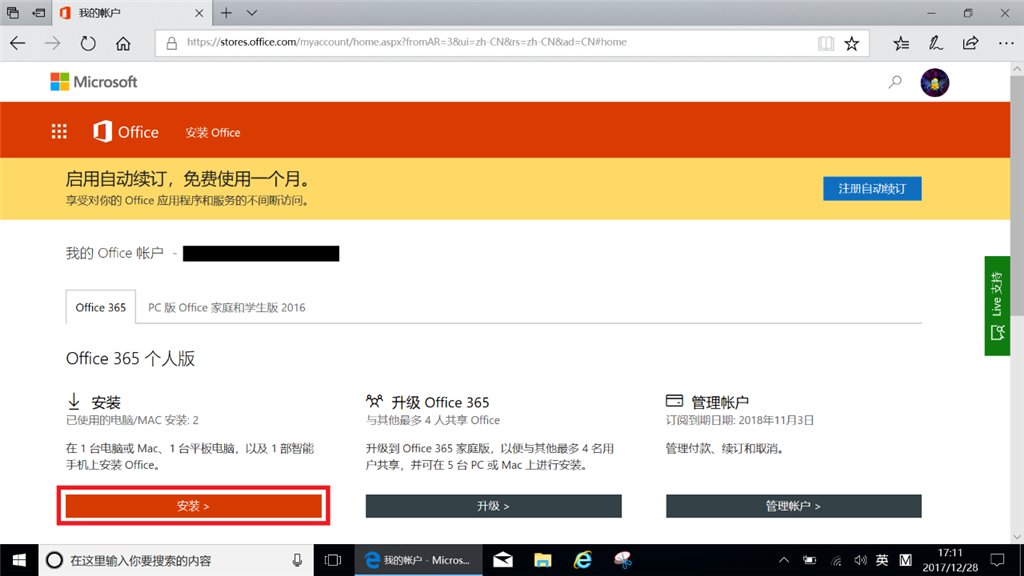Open the Windows Start menu
1024x576 pixels.
[x=19, y=560]
